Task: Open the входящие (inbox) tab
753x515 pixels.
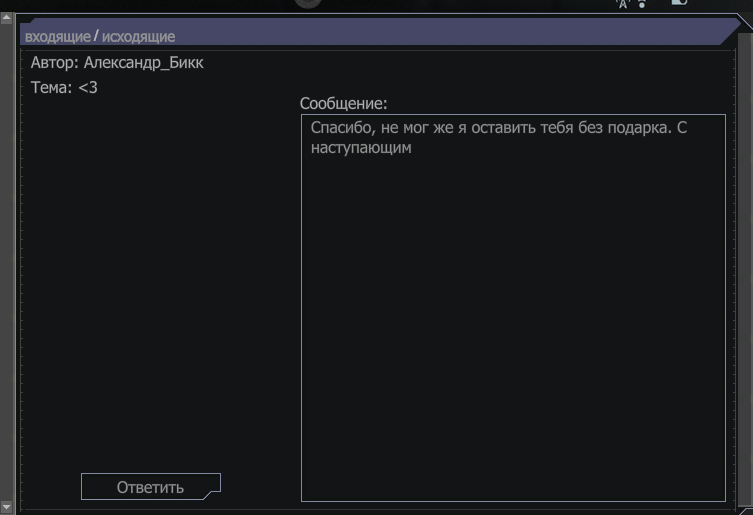Action: tap(58, 37)
